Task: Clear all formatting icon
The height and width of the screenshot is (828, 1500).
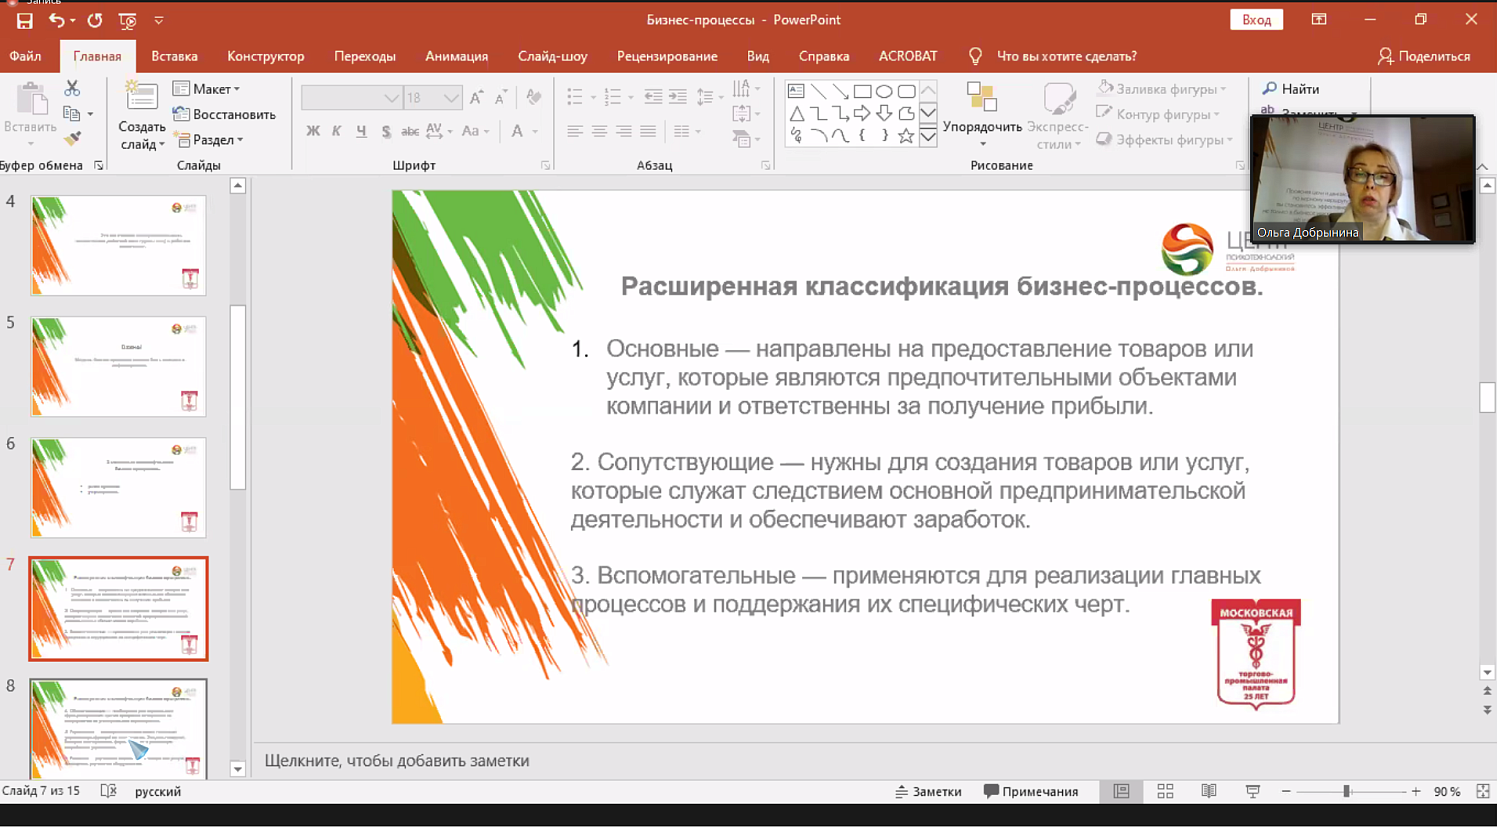Action: coord(533,97)
